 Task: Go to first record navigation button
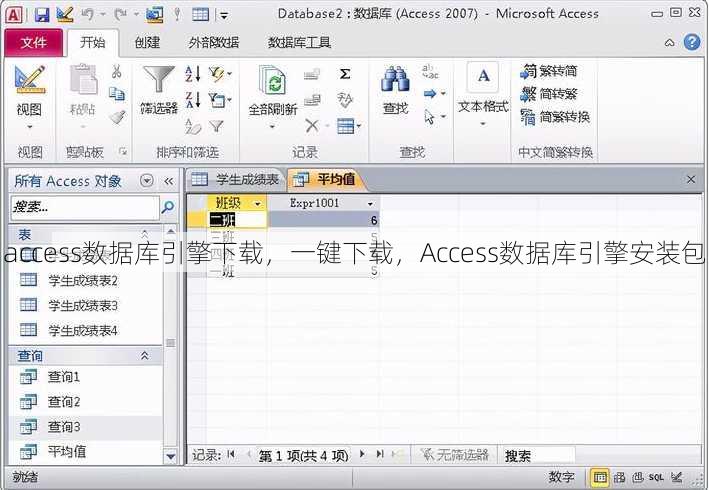coord(232,454)
